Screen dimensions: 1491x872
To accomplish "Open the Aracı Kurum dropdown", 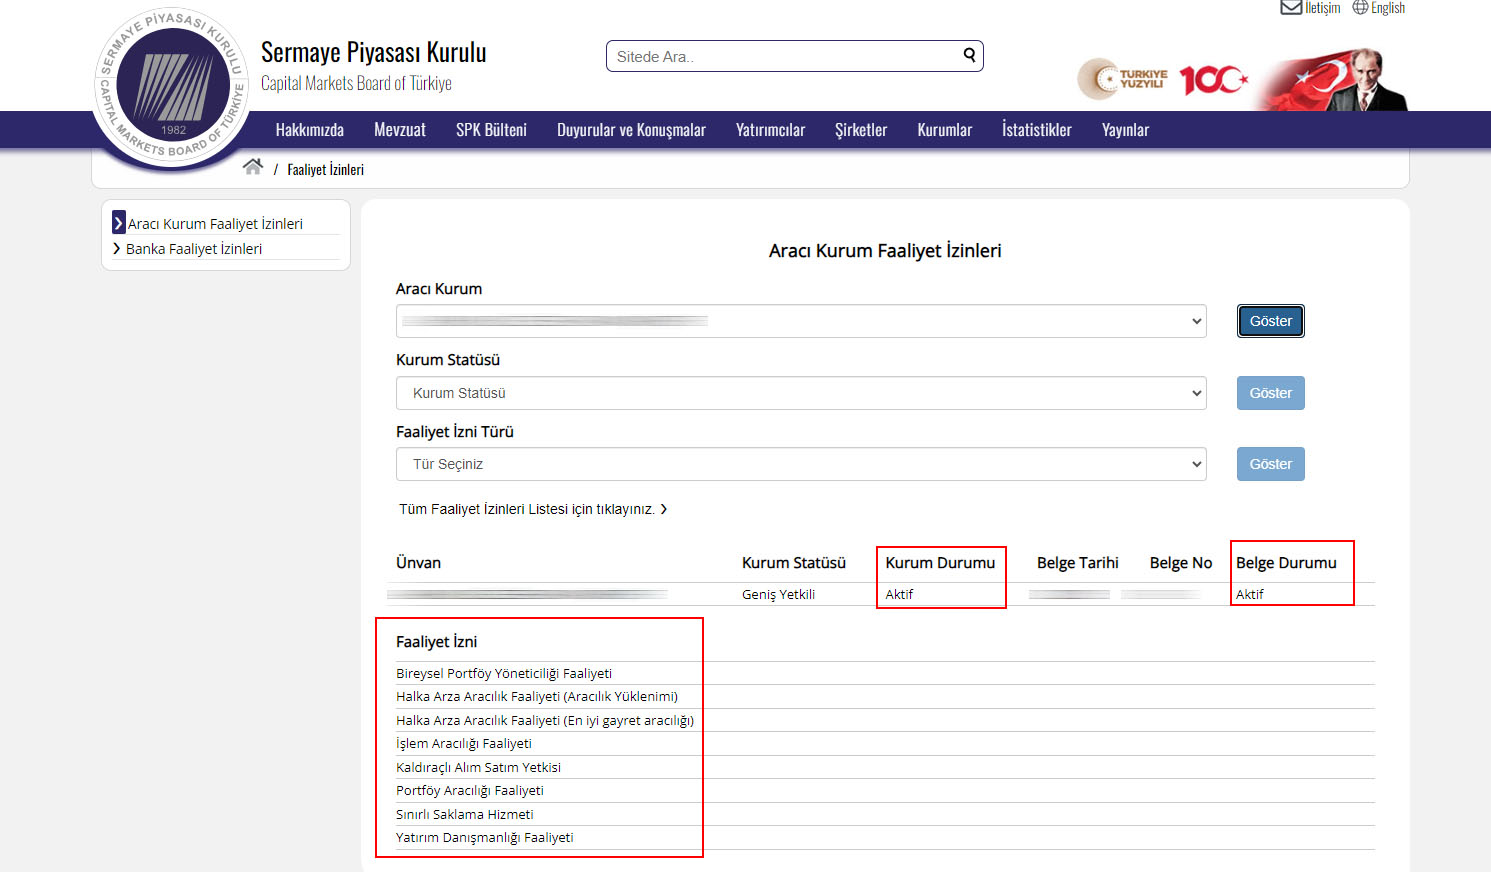I will point(800,321).
